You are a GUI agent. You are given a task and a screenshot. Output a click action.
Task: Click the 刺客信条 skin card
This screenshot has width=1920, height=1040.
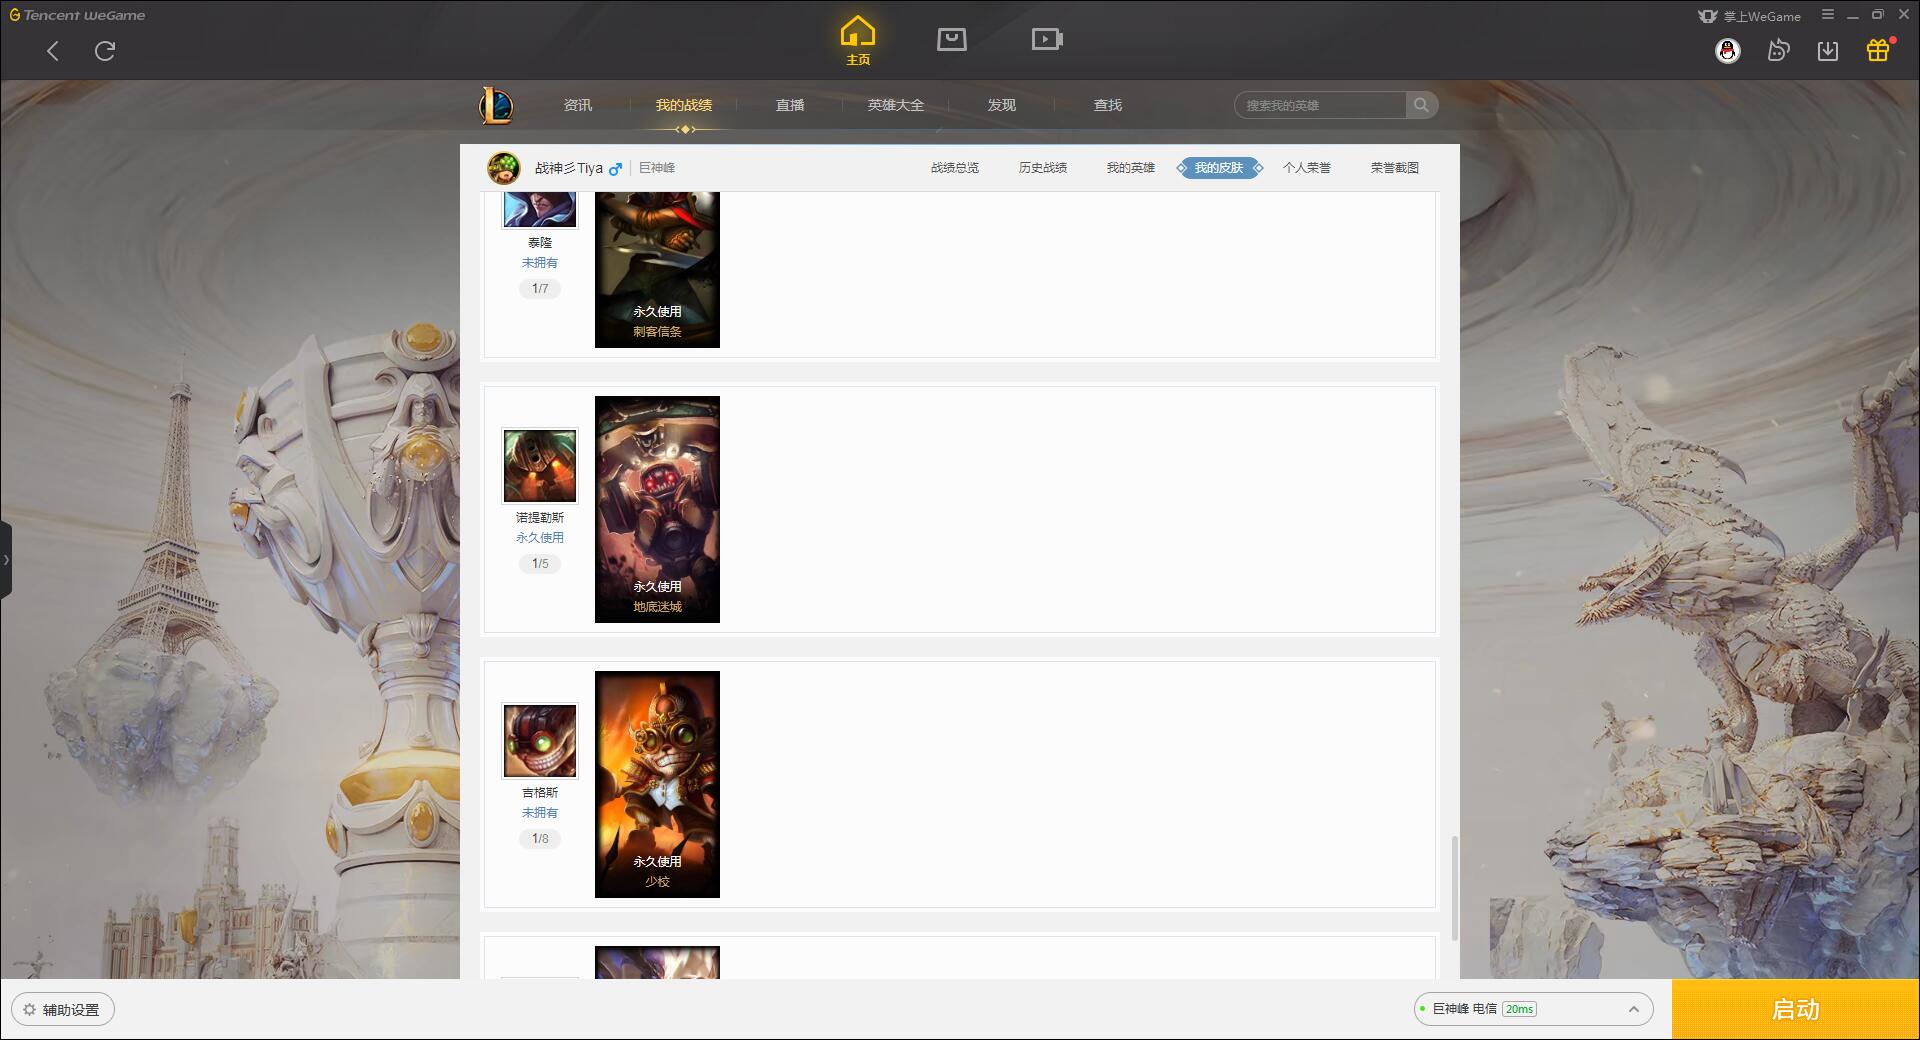click(x=657, y=270)
